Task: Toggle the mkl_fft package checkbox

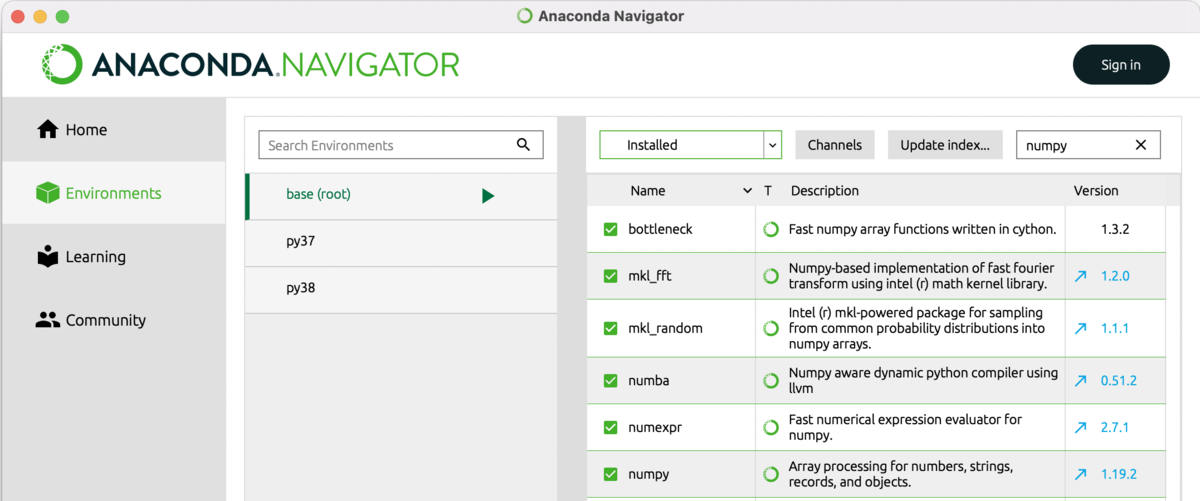Action: (611, 276)
